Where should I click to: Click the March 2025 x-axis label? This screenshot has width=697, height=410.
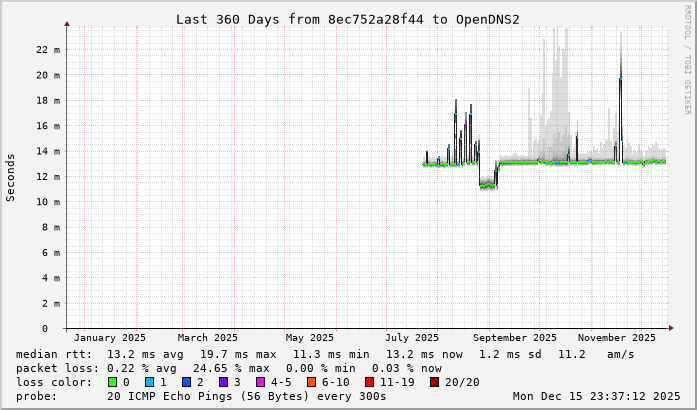[x=207, y=338]
